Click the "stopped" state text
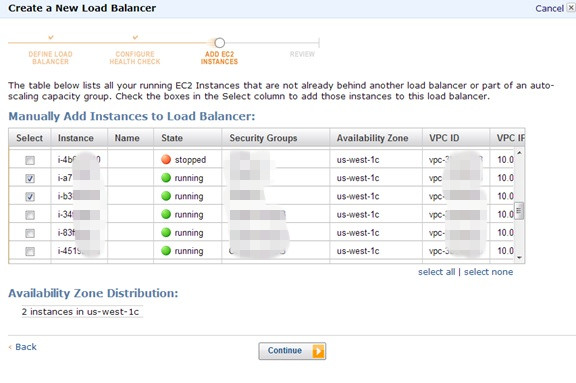Image resolution: width=576 pixels, height=383 pixels. click(190, 160)
